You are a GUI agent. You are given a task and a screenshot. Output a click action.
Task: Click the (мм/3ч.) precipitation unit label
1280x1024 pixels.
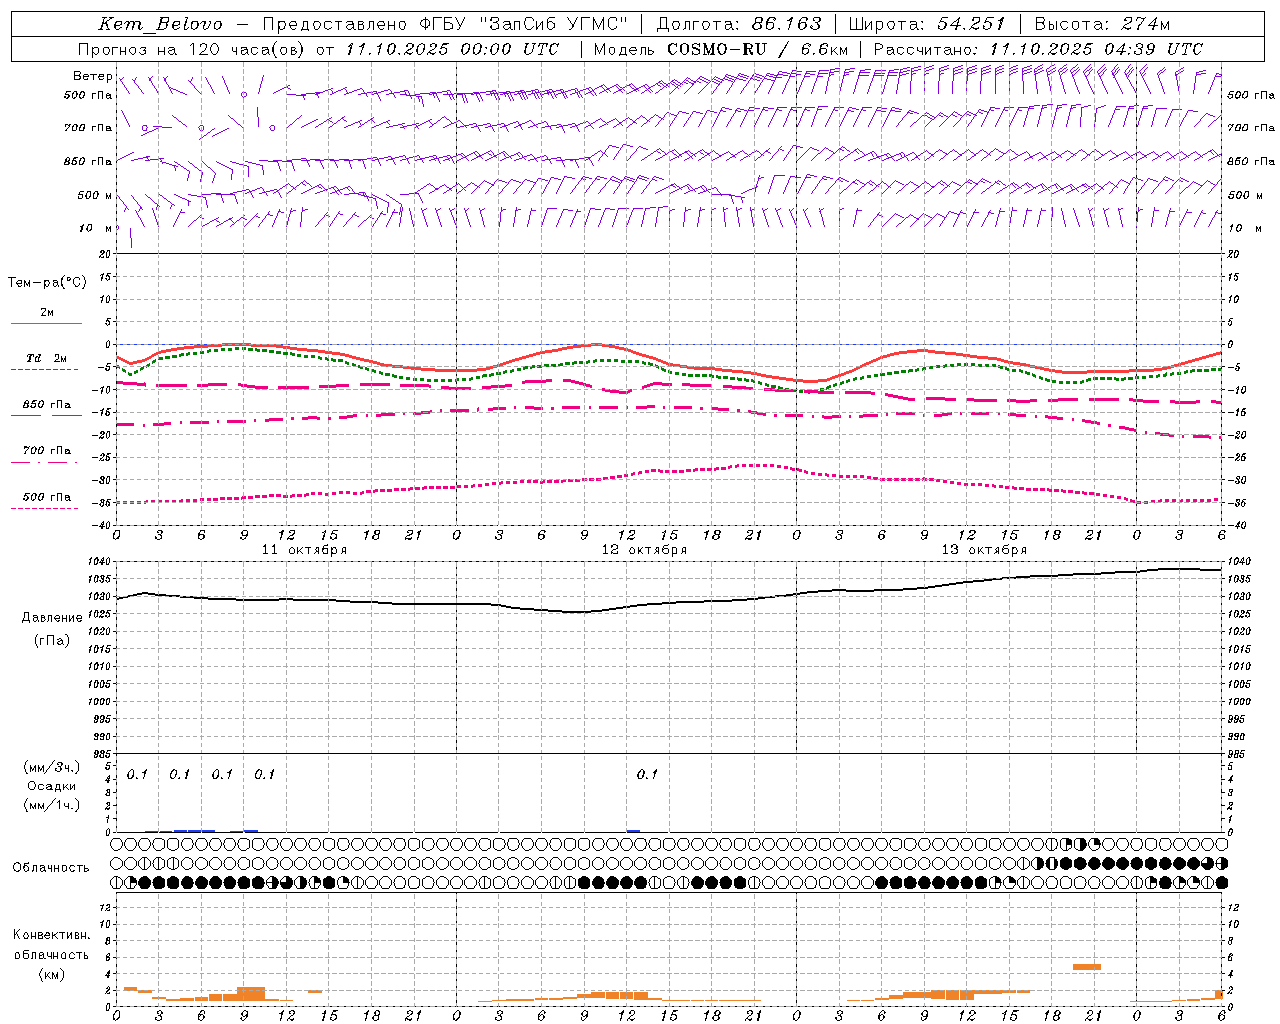click(51, 767)
